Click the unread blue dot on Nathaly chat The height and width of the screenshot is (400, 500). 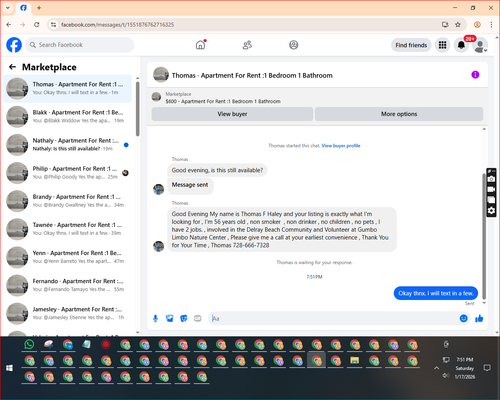pyautogui.click(x=126, y=145)
